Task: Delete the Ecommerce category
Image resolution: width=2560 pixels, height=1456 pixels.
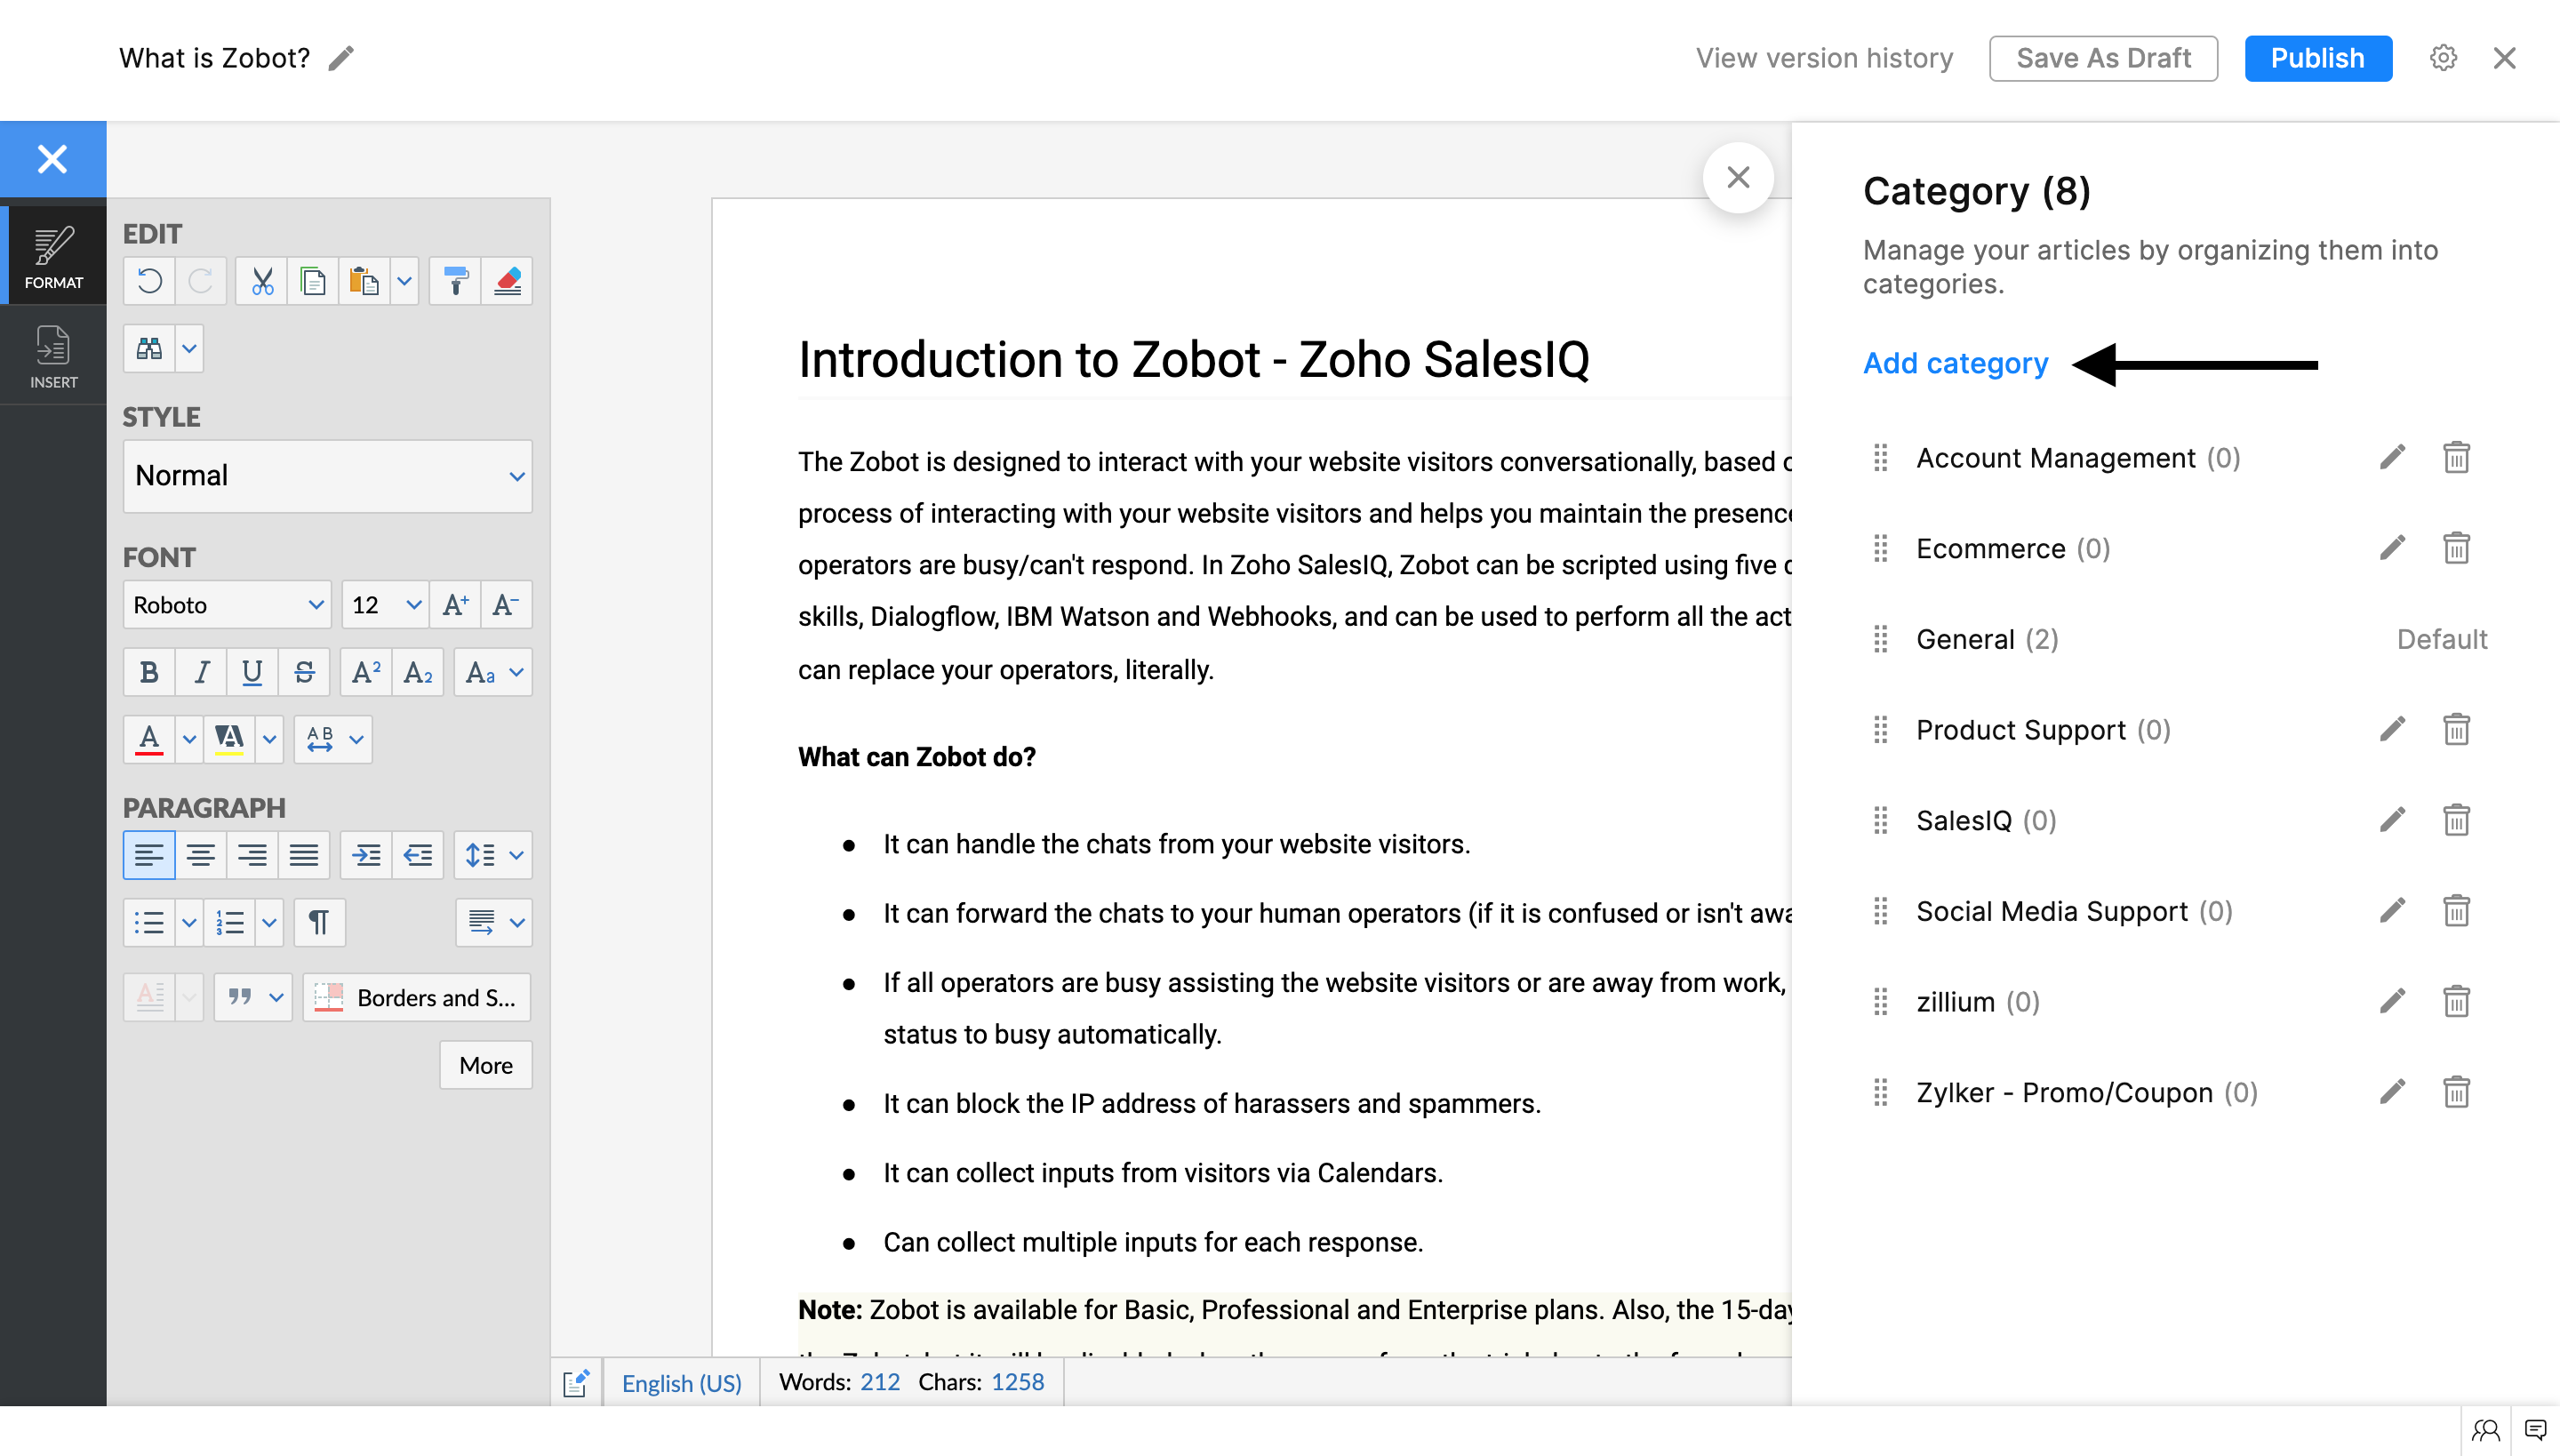Action: 2456,548
